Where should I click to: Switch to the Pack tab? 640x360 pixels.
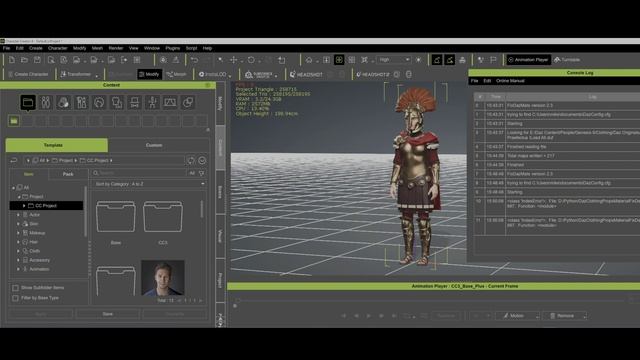coord(68,174)
